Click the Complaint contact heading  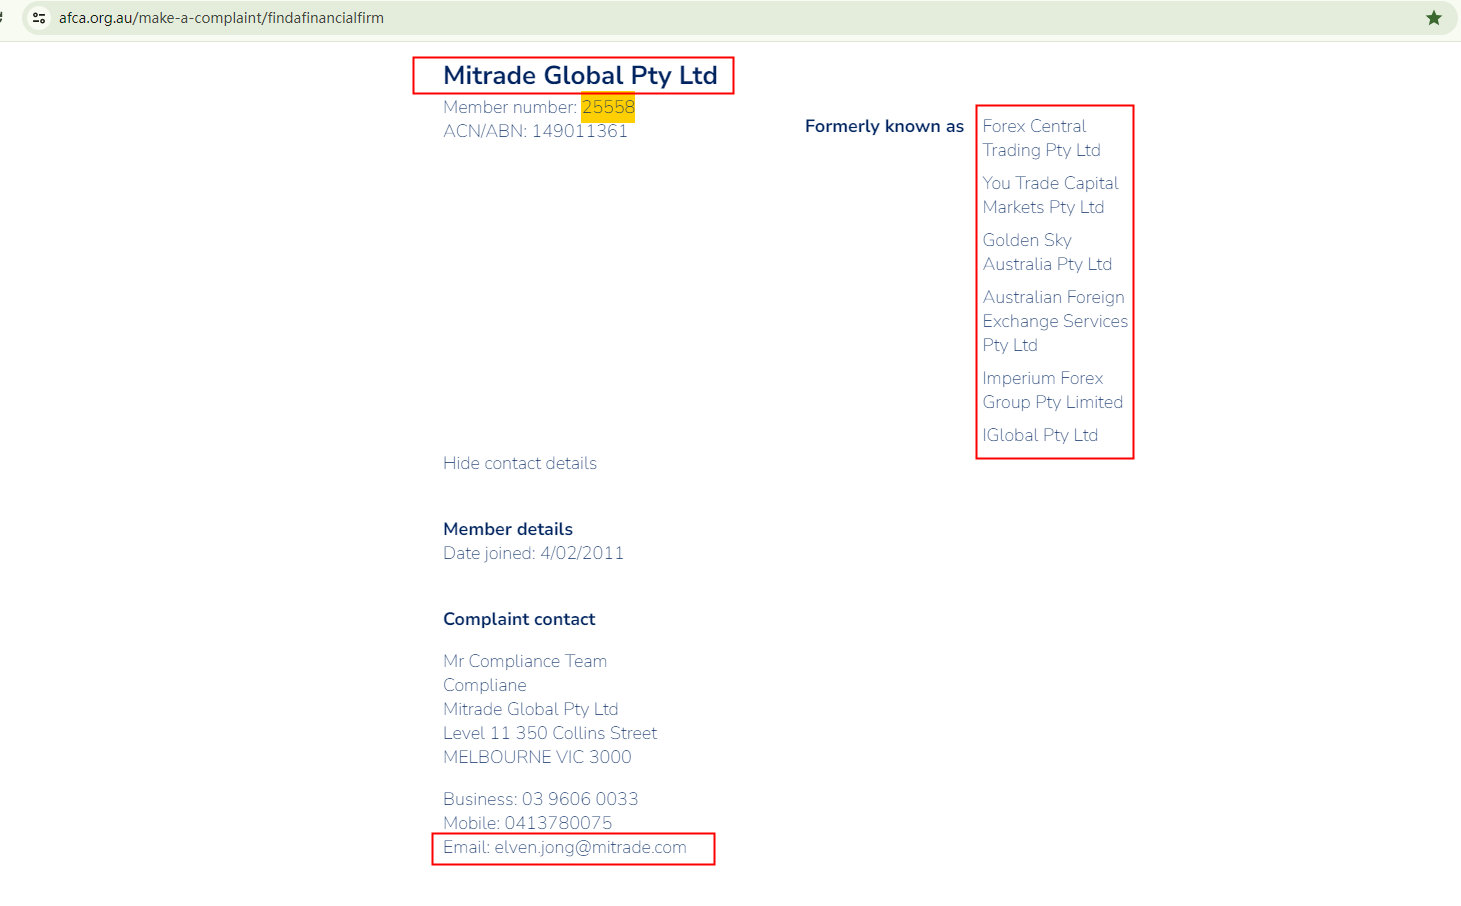(519, 619)
